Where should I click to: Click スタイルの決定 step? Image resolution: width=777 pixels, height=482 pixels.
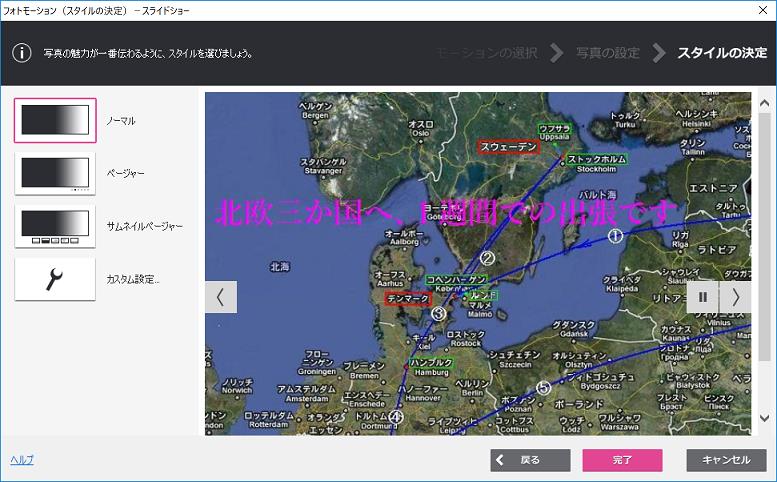click(x=722, y=53)
